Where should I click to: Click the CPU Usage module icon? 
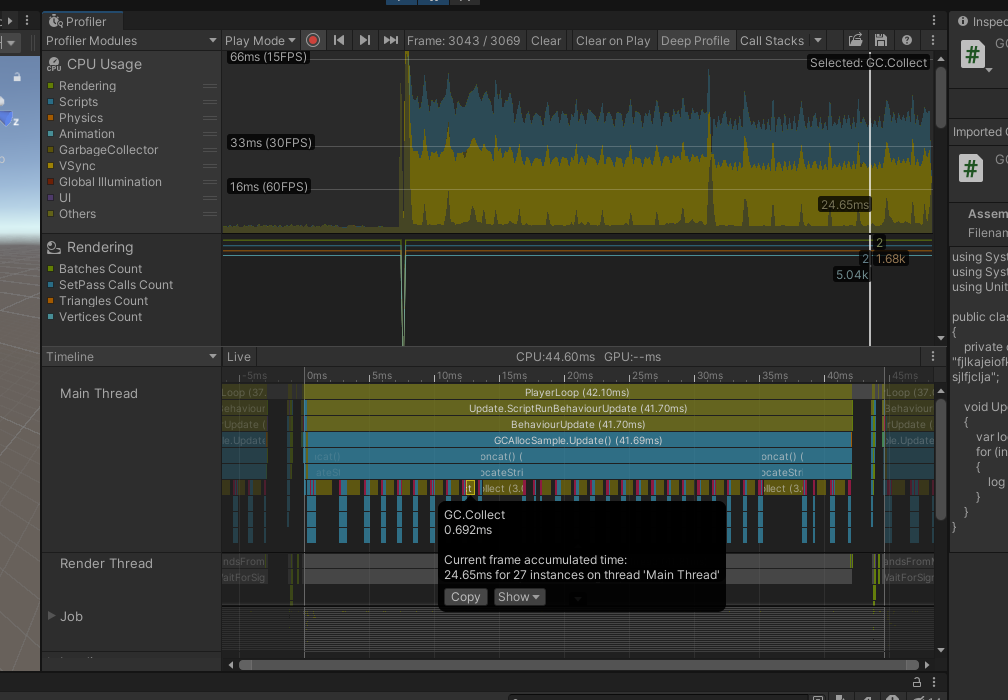[52, 63]
